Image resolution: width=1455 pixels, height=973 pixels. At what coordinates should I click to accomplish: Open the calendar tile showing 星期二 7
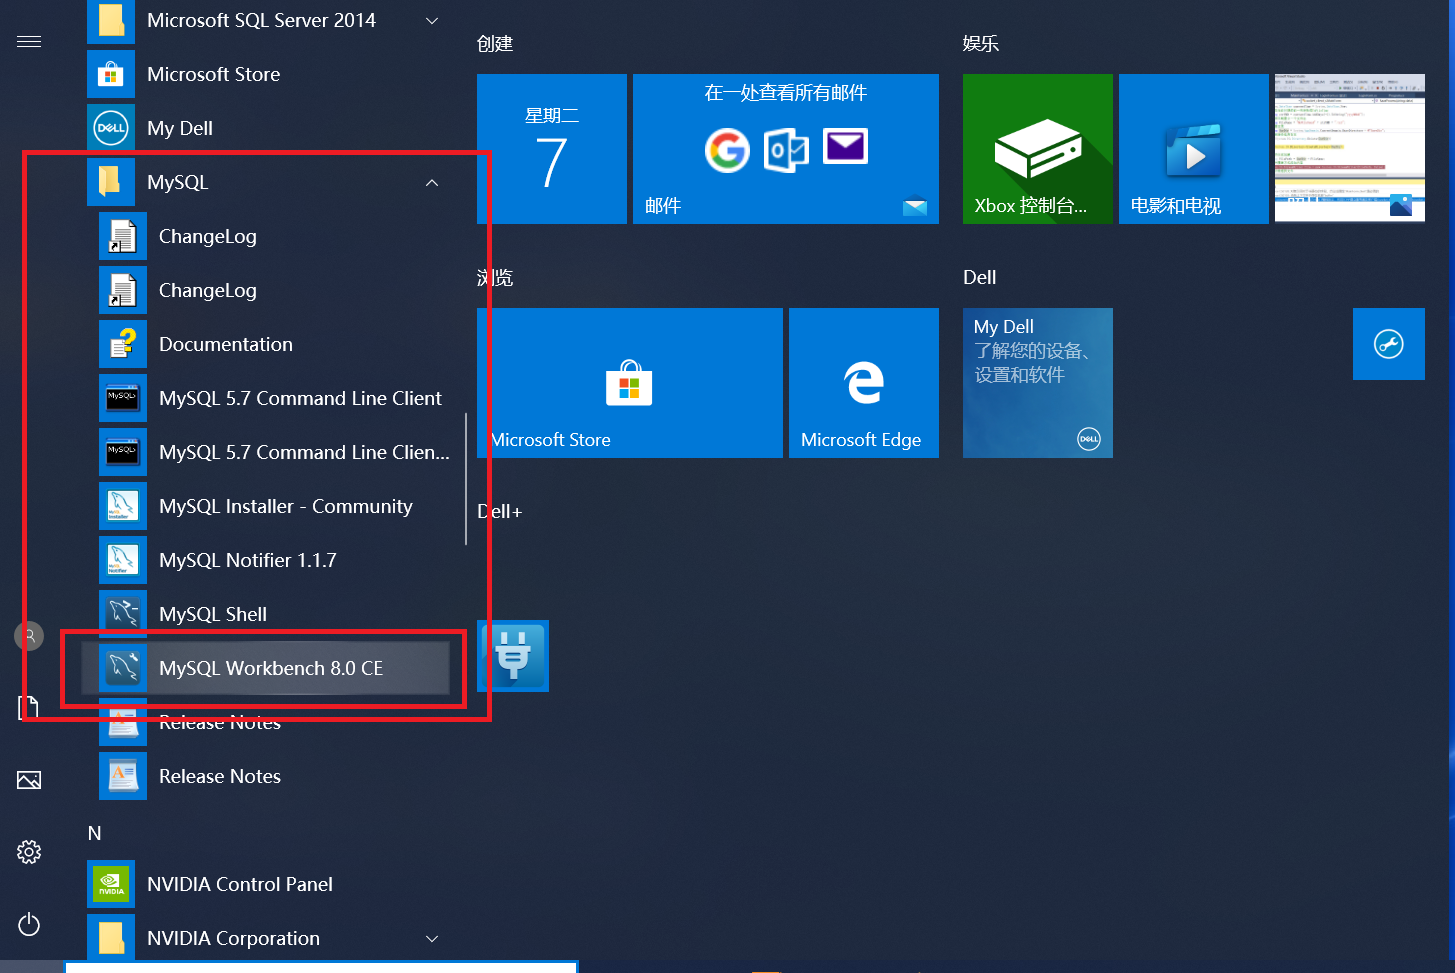pyautogui.click(x=552, y=149)
